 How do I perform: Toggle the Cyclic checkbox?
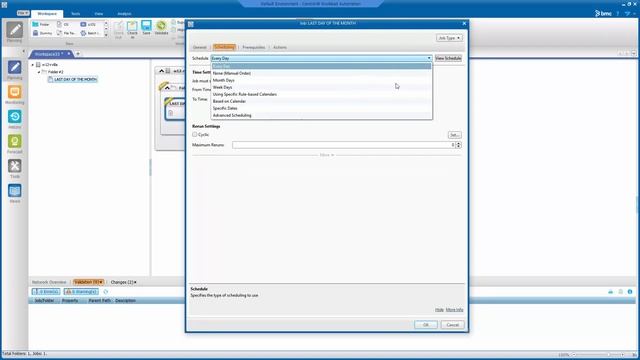(x=195, y=134)
